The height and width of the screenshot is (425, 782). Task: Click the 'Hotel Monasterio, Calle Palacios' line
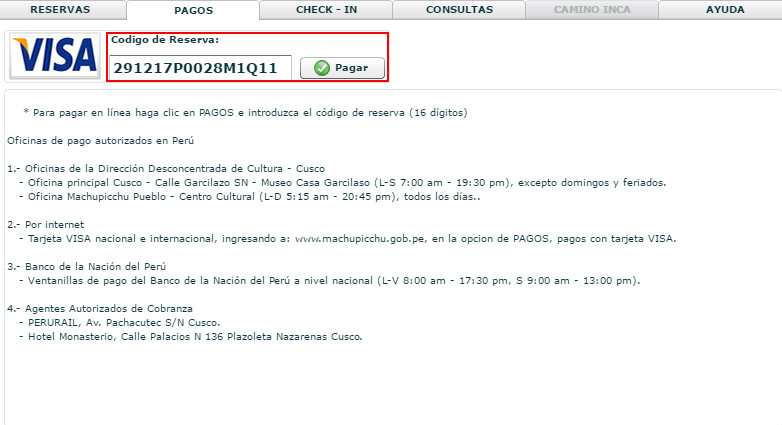click(x=191, y=336)
